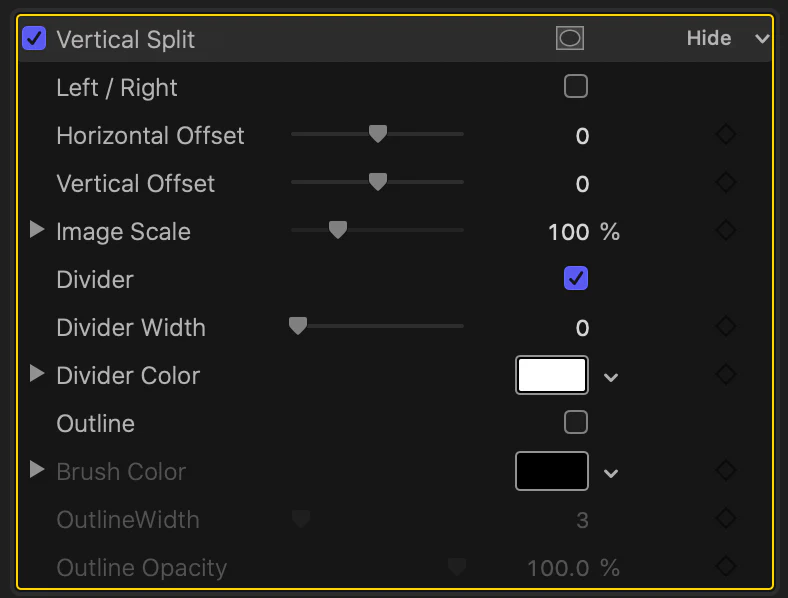Add keyframe for Brush Color
This screenshot has width=788, height=598.
pyautogui.click(x=726, y=471)
